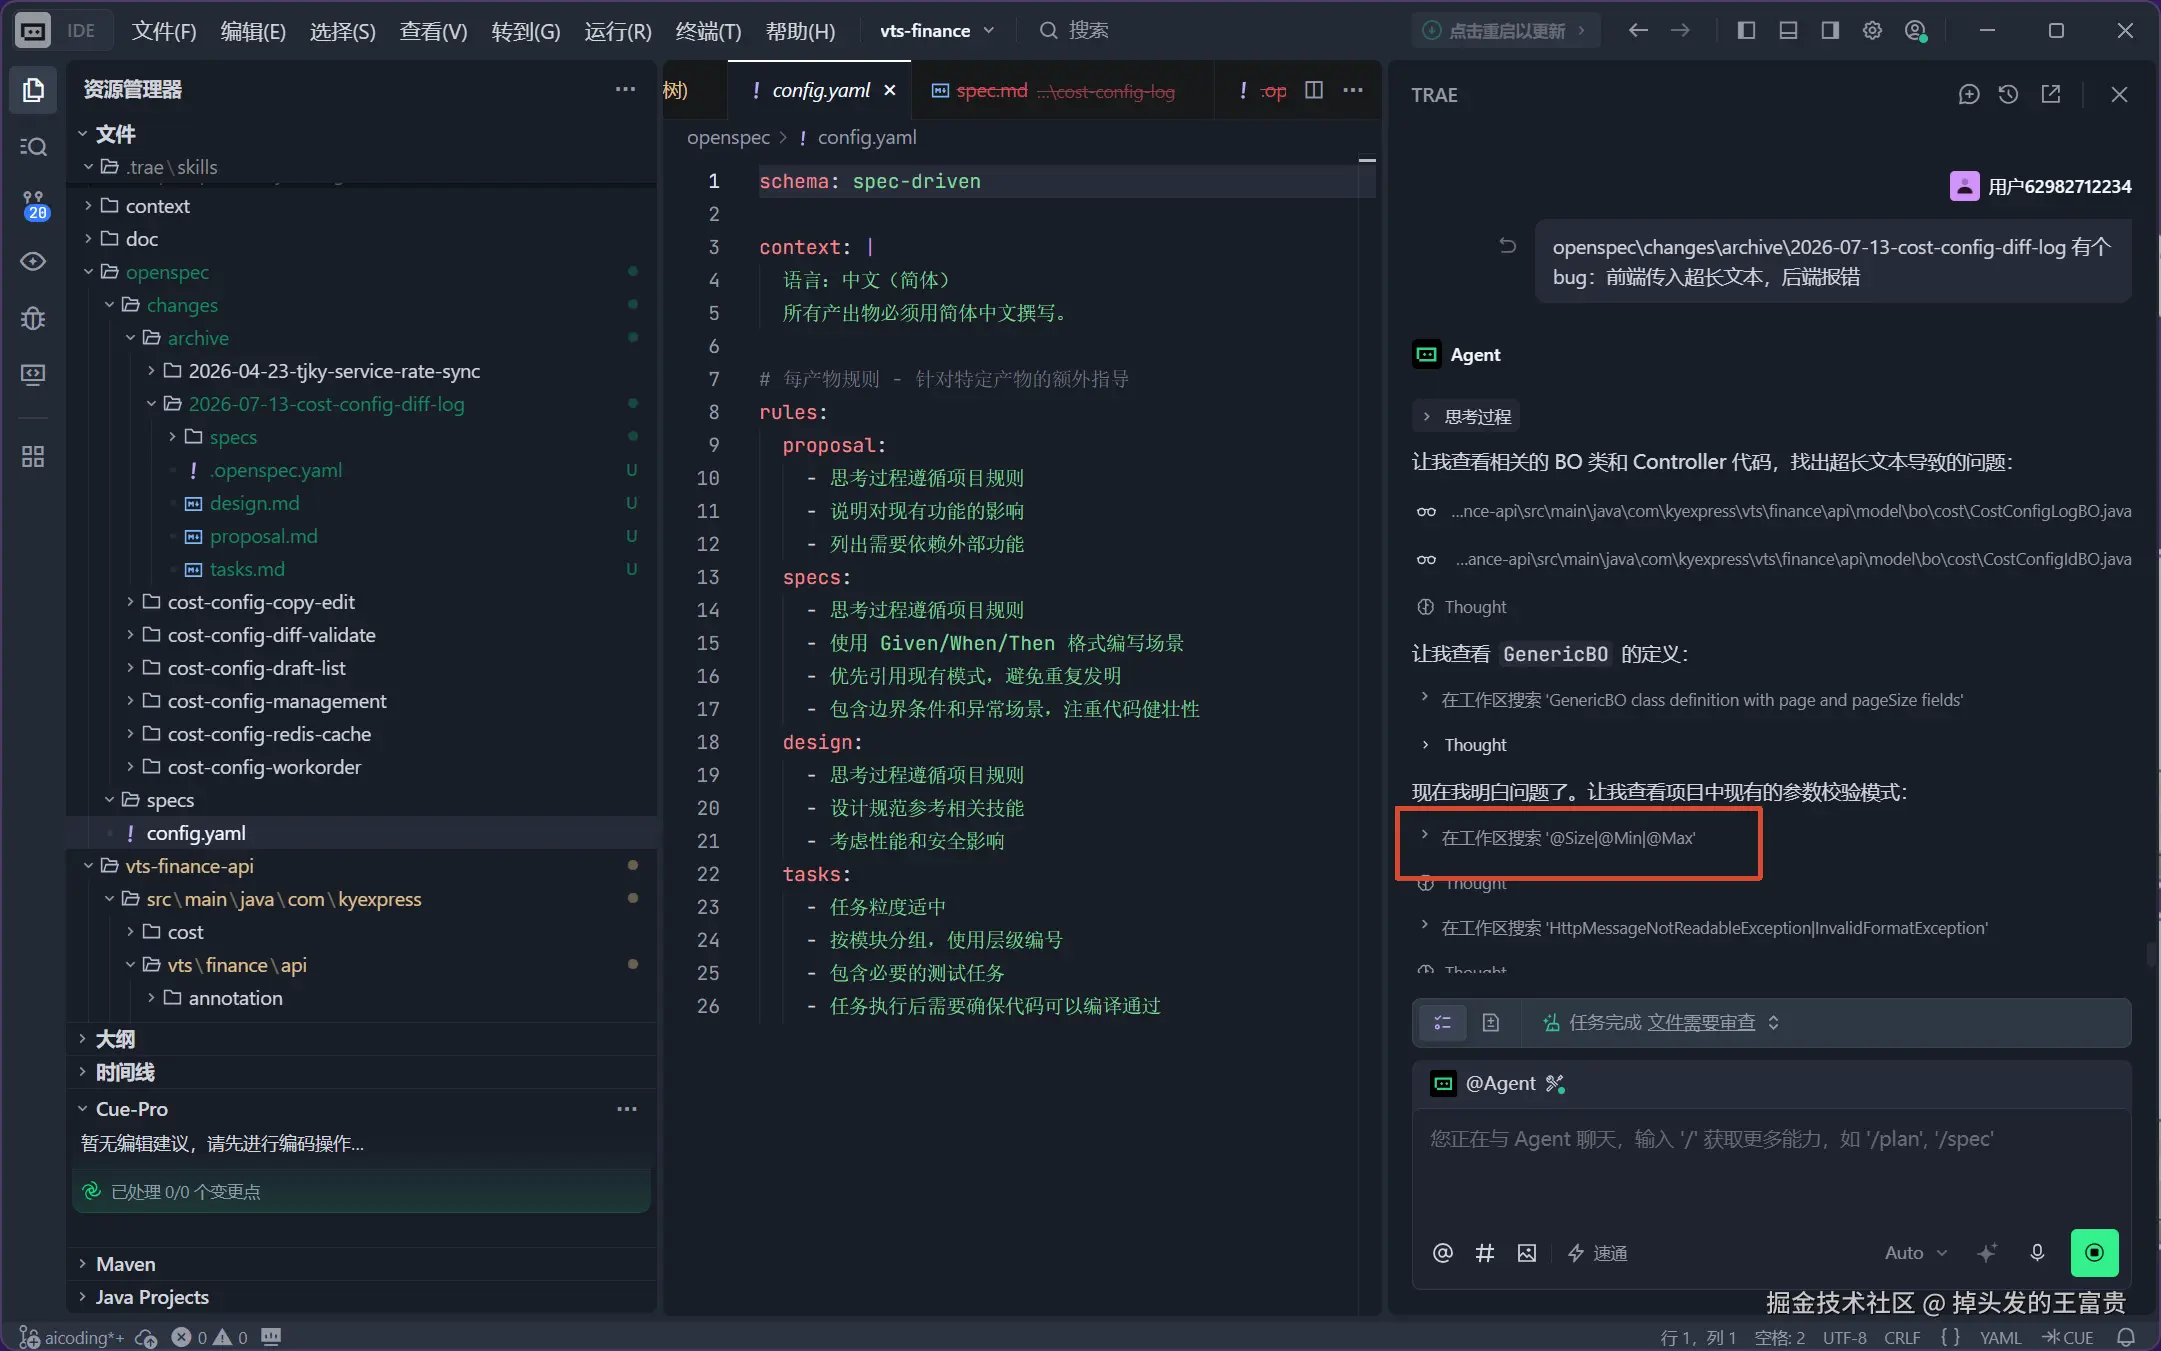
Task: Click YAML language mode in status bar
Action: pyautogui.click(x=2000, y=1337)
